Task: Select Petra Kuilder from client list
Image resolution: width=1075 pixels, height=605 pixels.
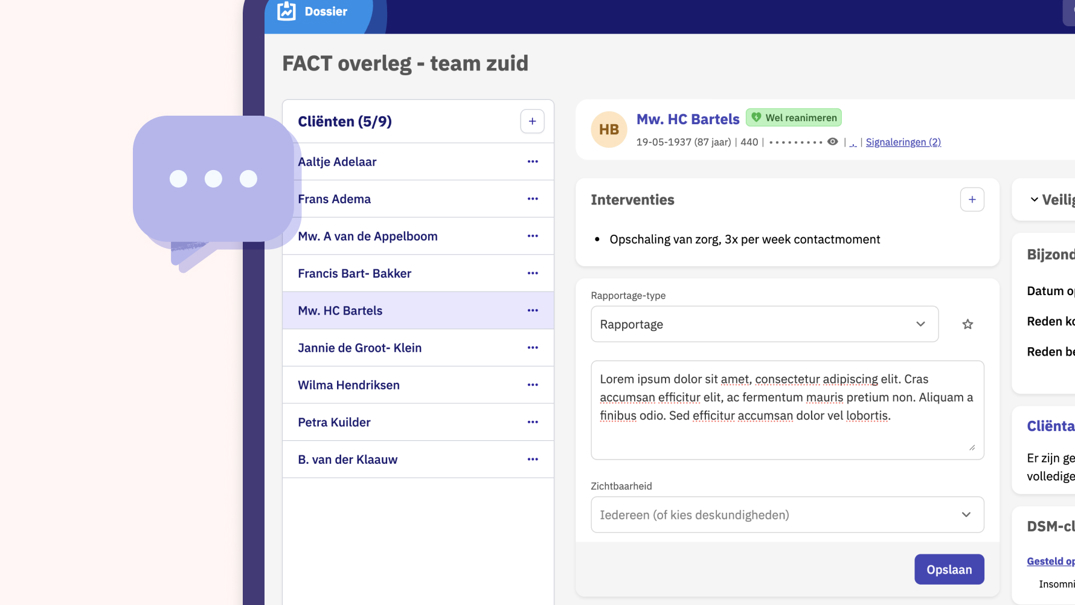Action: (334, 423)
